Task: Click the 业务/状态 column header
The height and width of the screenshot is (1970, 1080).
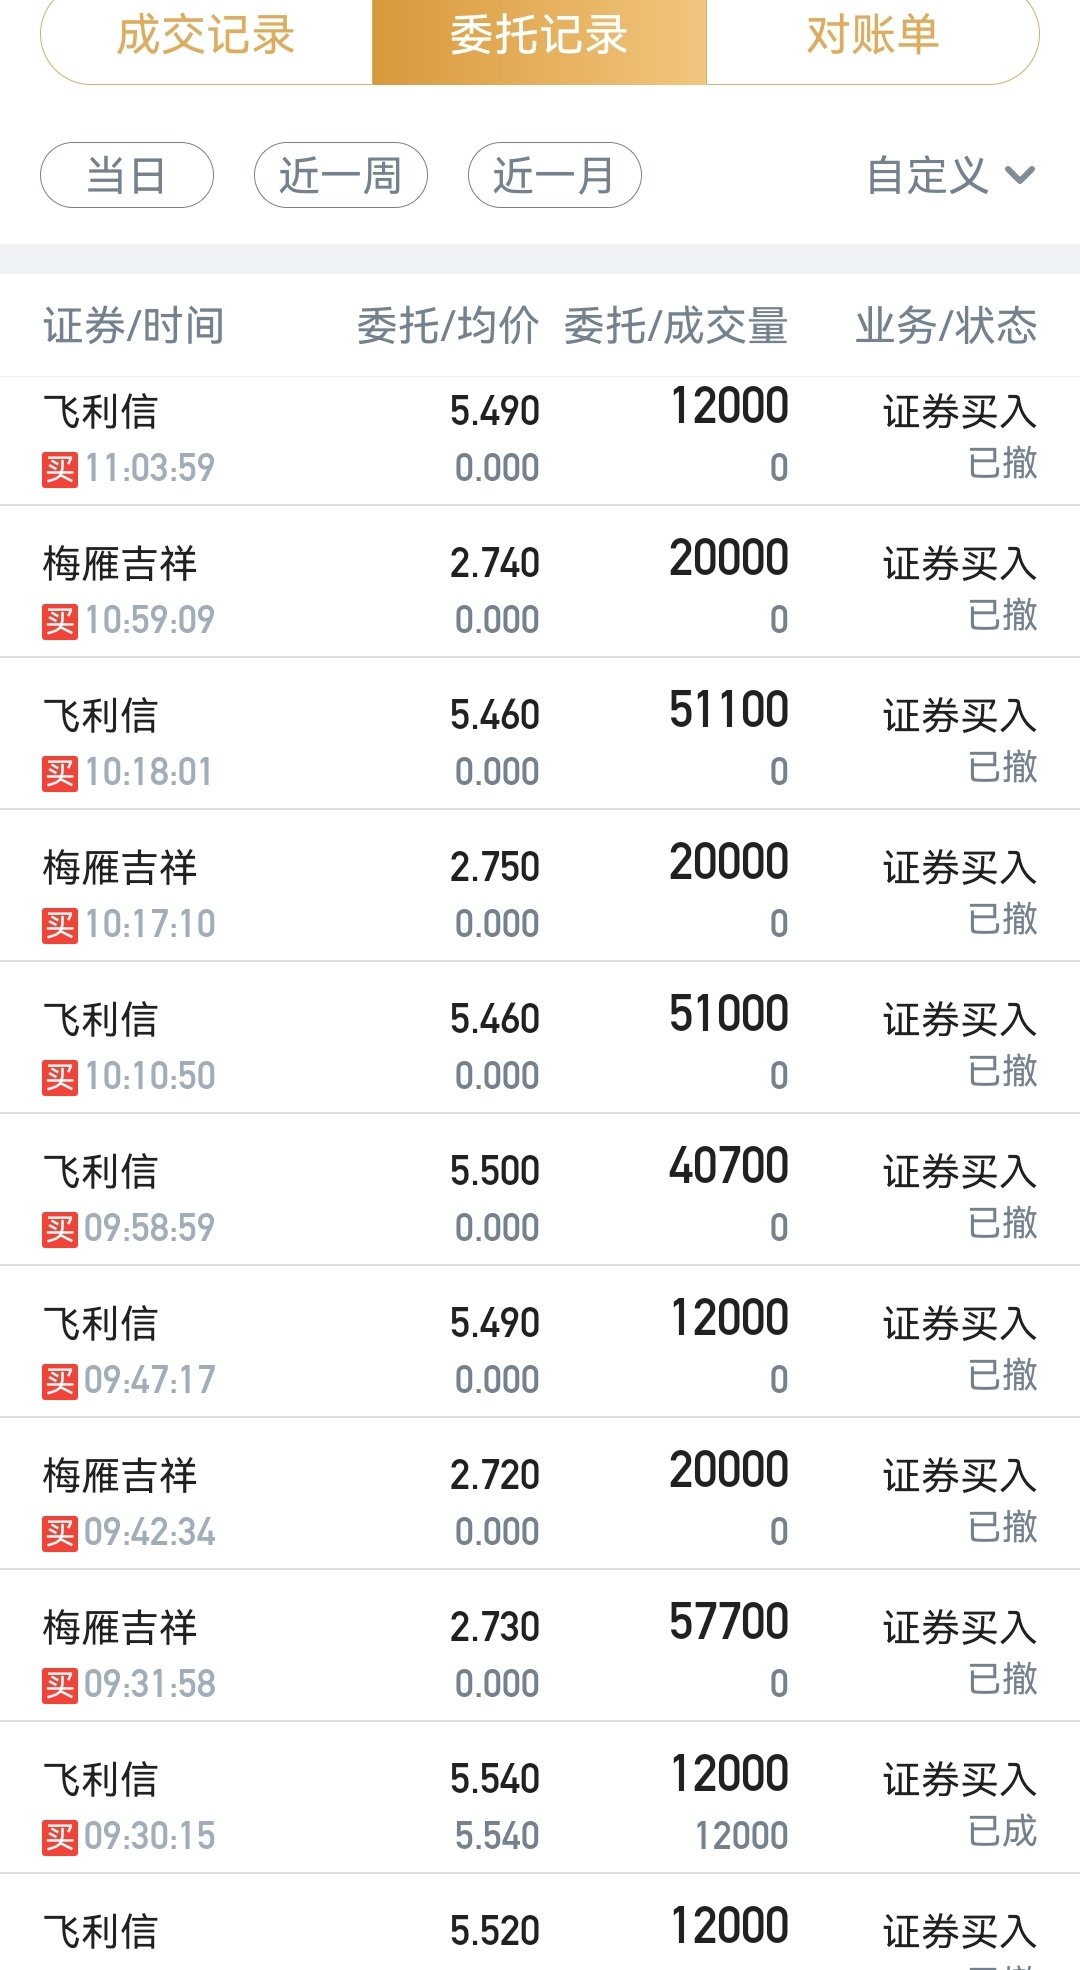Action: tap(946, 326)
